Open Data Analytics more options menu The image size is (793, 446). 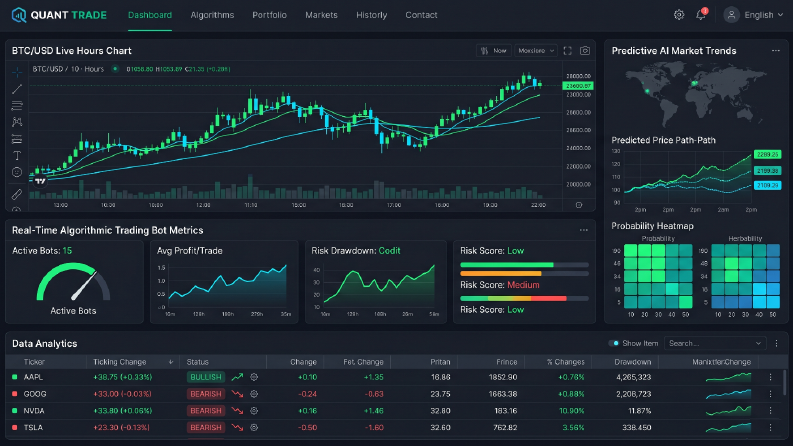tap(777, 343)
